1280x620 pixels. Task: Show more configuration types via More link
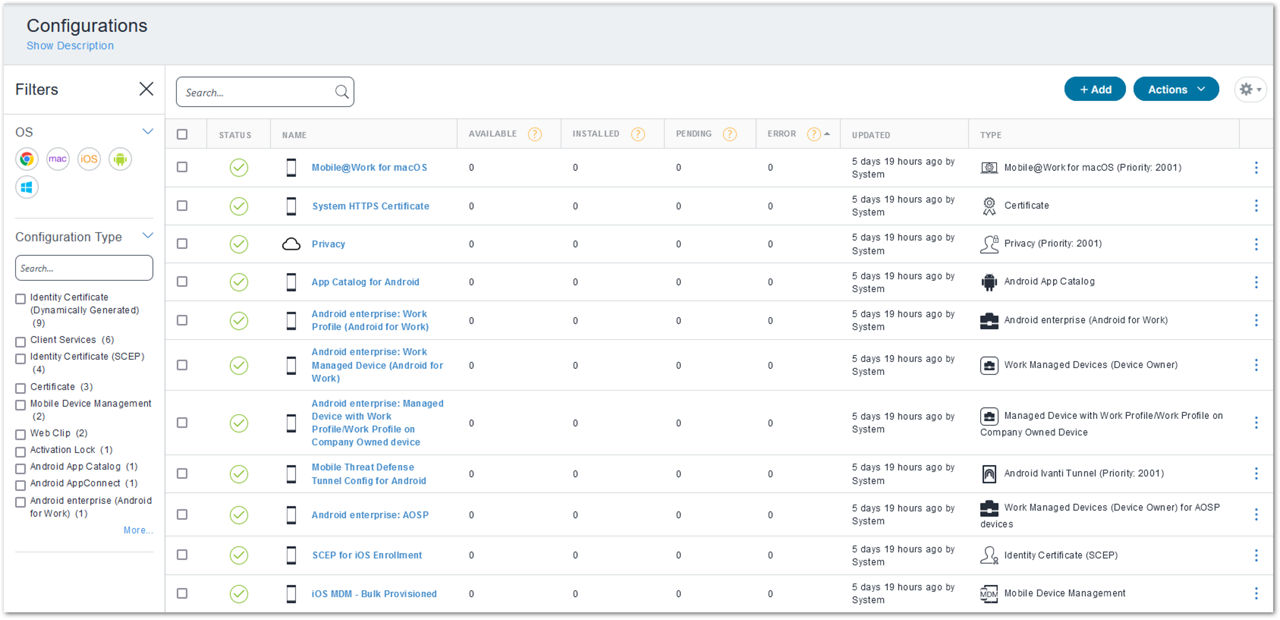[x=138, y=530]
